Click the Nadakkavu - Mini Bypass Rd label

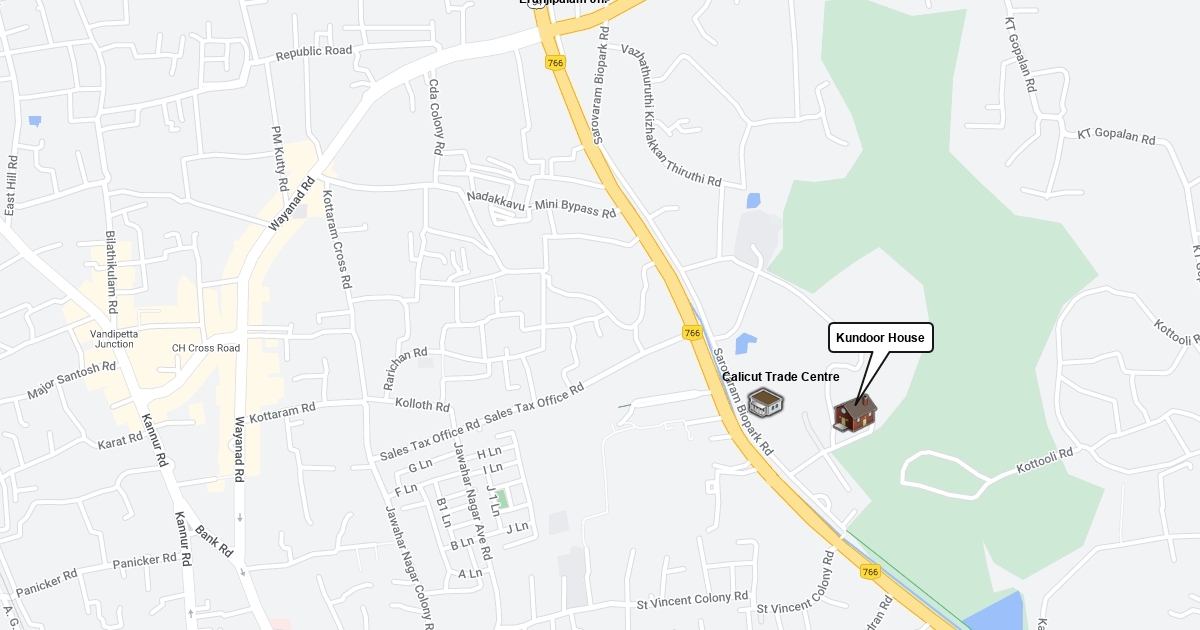tap(542, 204)
